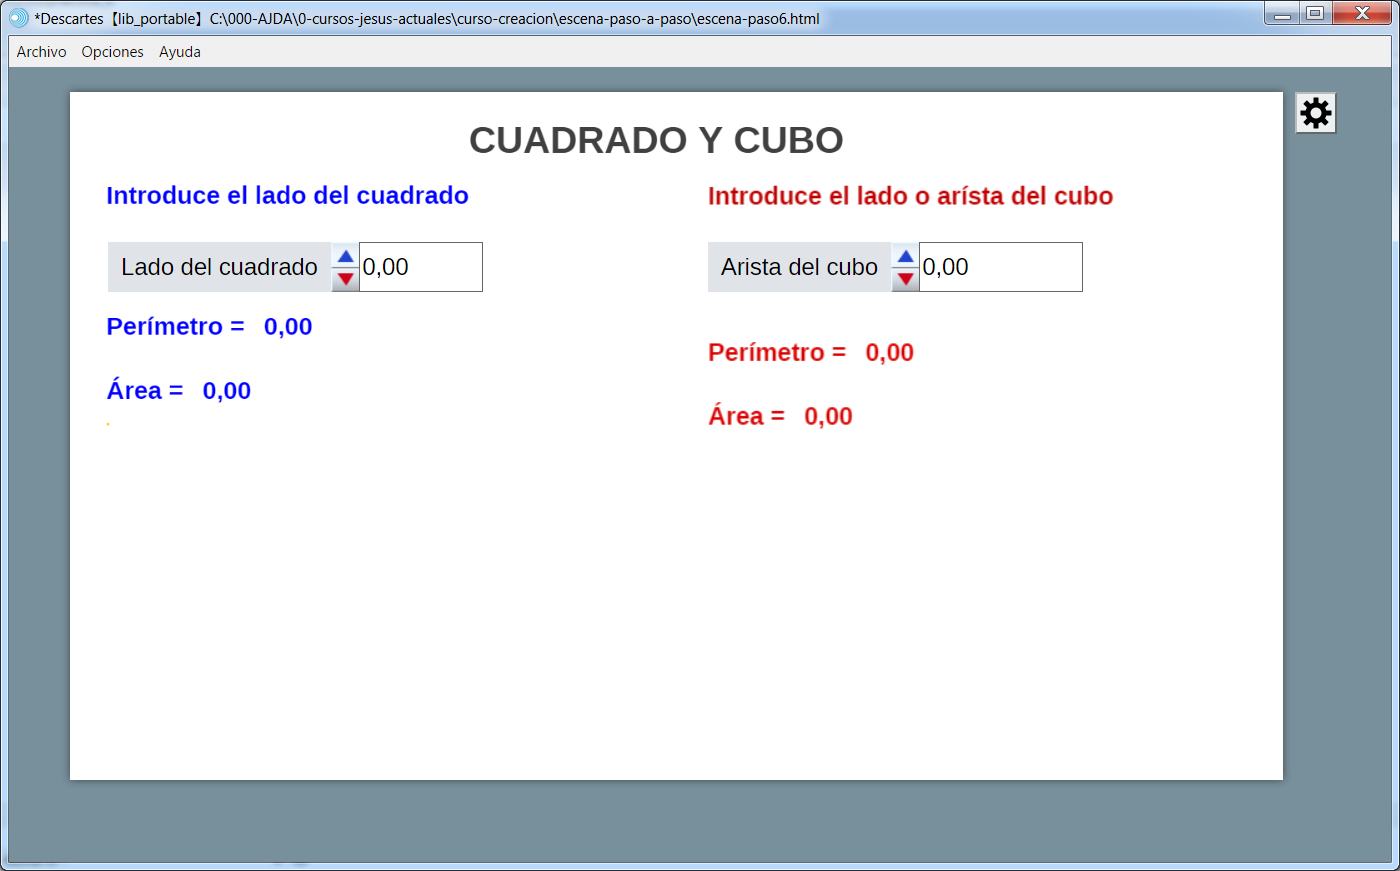Focus the Lado del cuadrado value field
The height and width of the screenshot is (871, 1400).
pyautogui.click(x=420, y=267)
